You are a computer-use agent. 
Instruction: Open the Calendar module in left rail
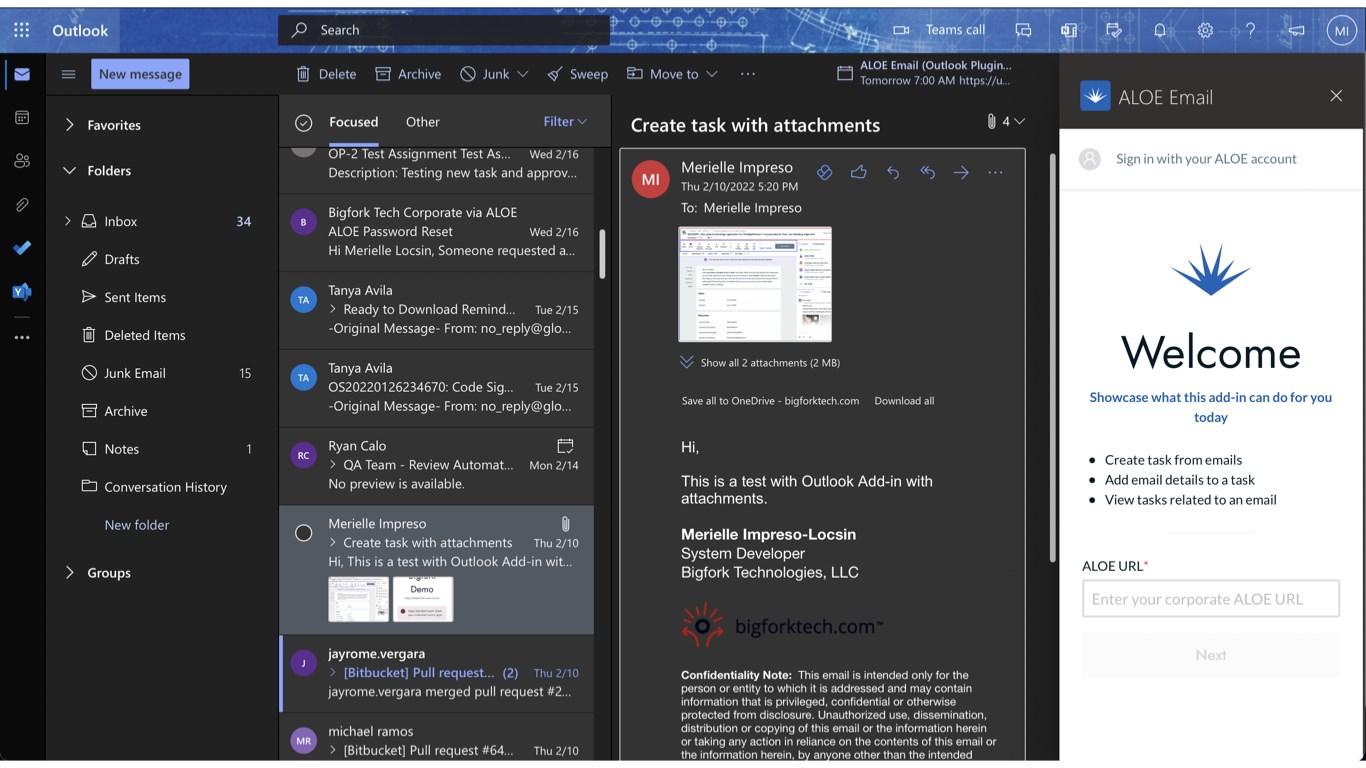[x=22, y=118]
